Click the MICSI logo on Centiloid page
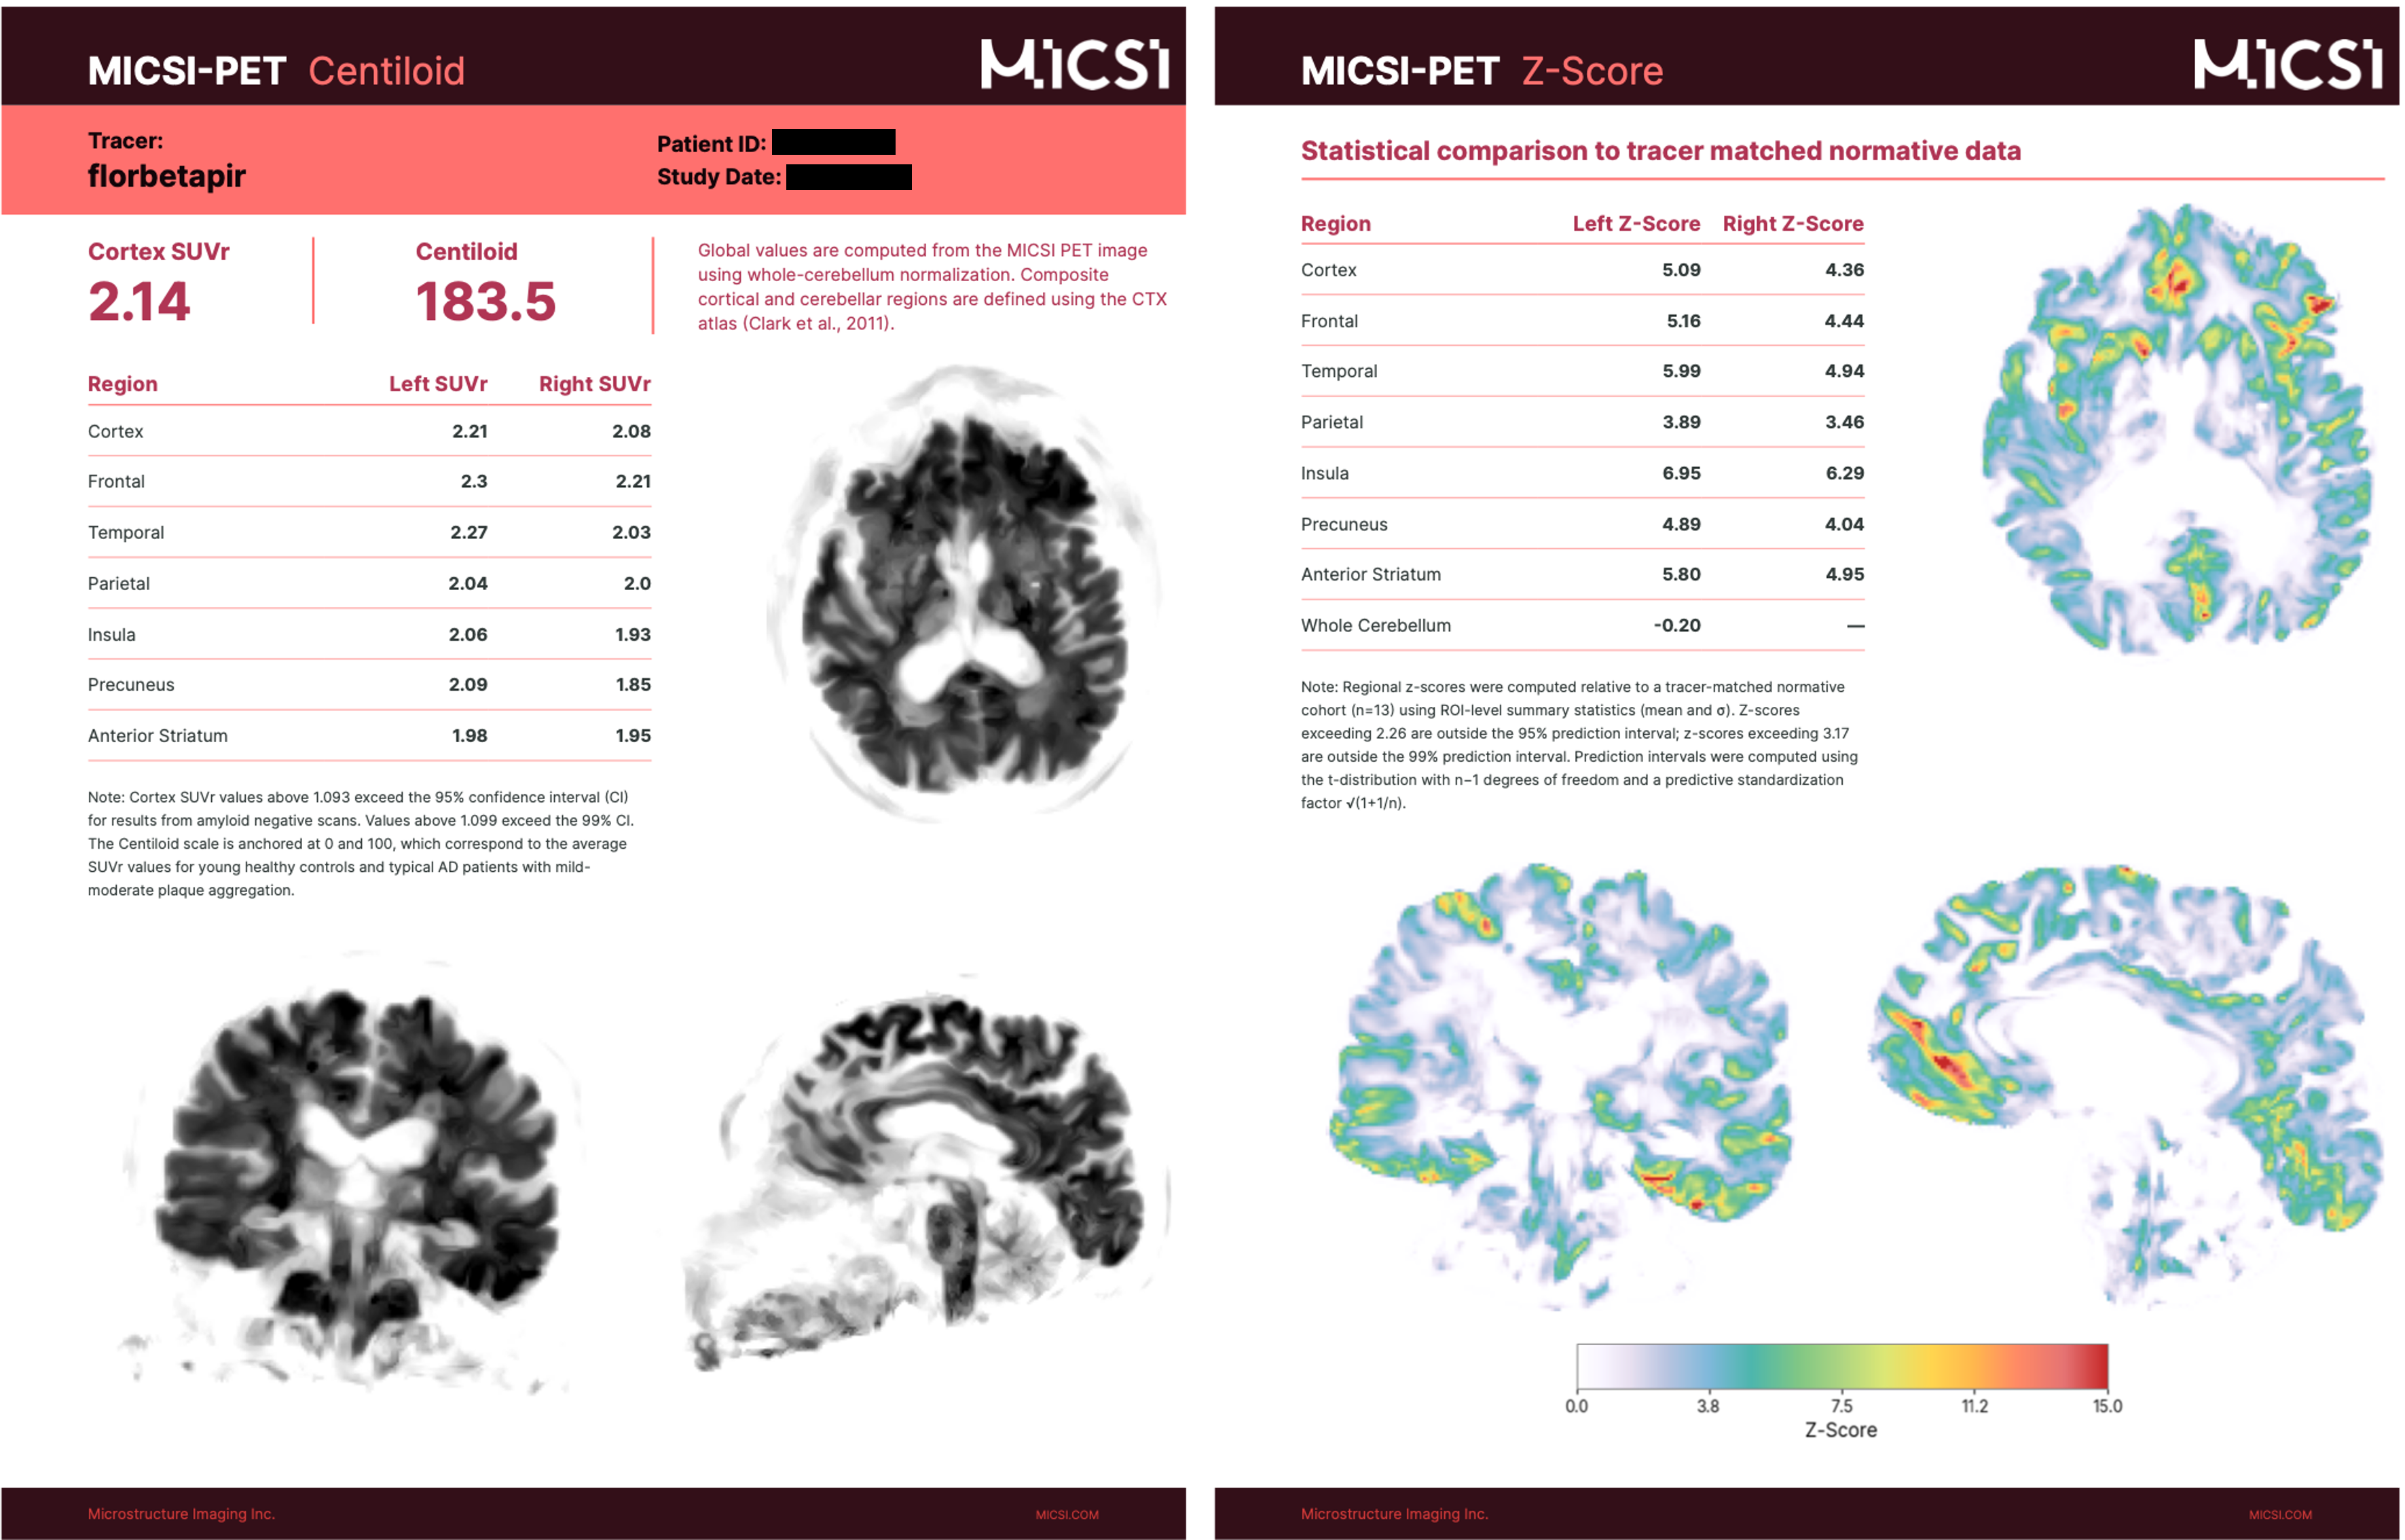Viewport: 2405px width, 1540px height. [1074, 65]
